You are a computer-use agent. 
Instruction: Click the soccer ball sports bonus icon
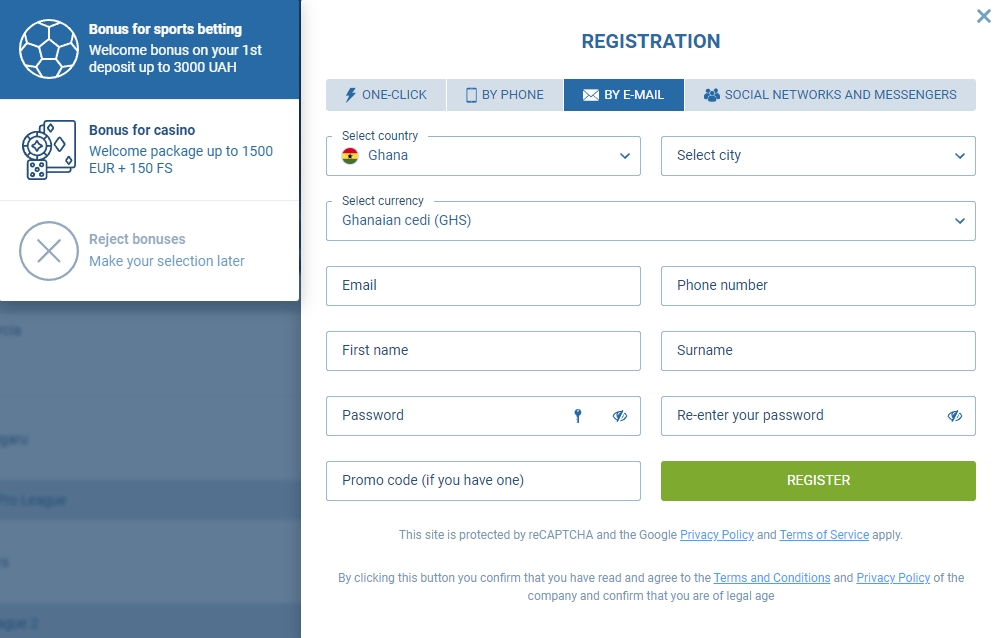[x=49, y=49]
